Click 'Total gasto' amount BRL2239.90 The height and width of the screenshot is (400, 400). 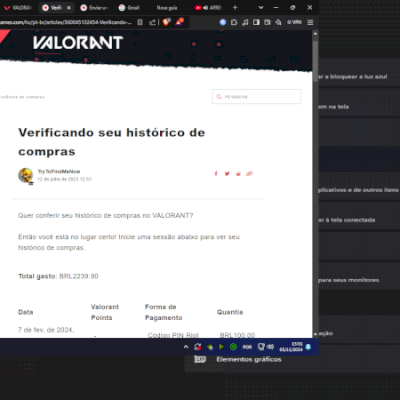(79, 276)
